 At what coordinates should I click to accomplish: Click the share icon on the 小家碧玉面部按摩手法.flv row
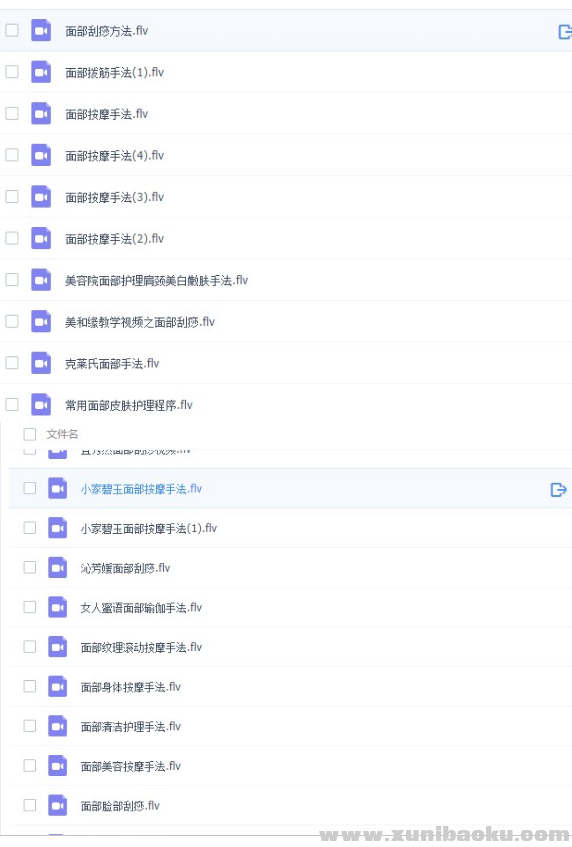tap(558, 489)
